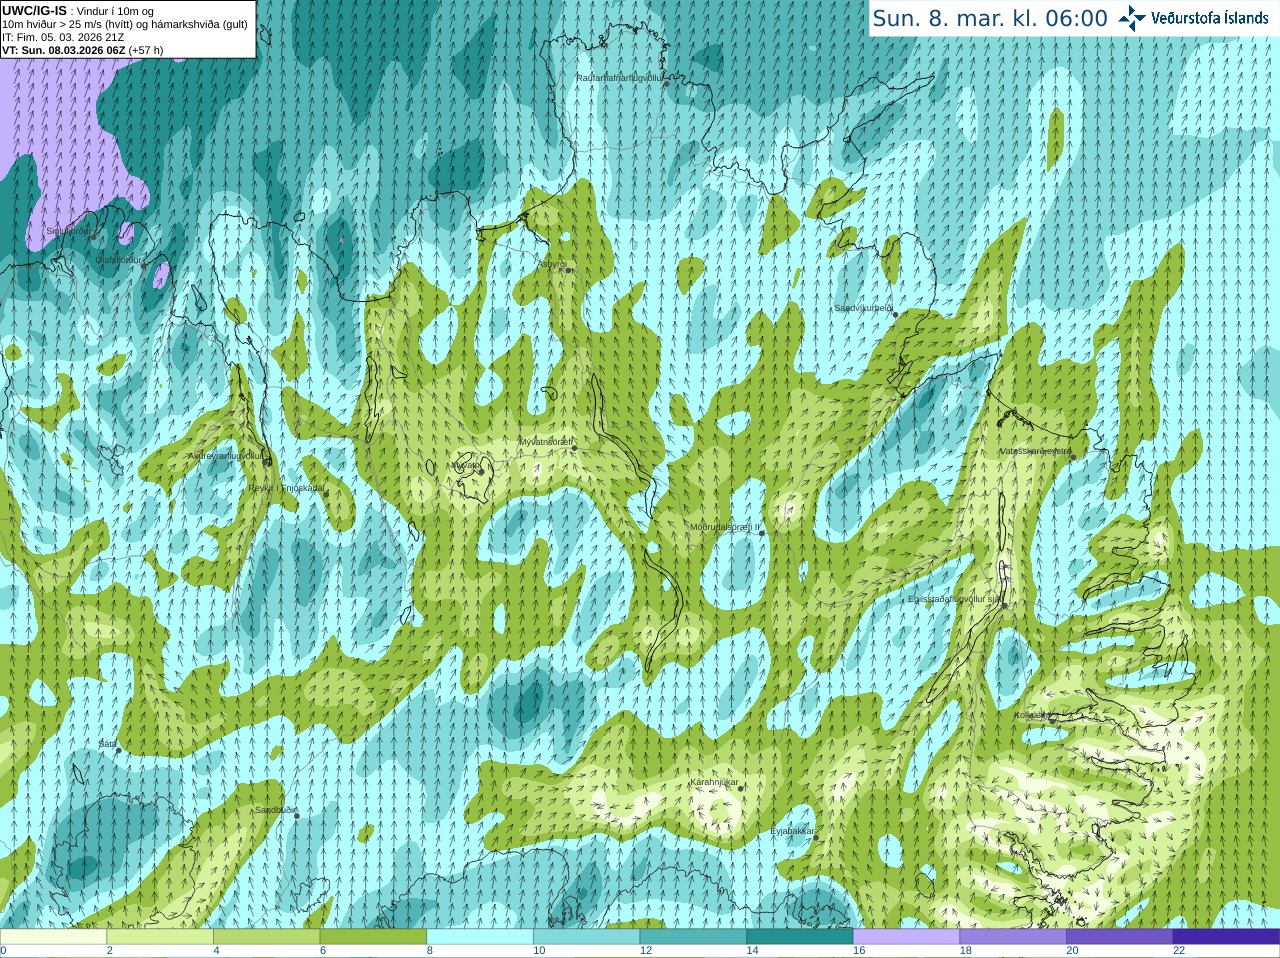Select the Mývatnsöræfi station label
This screenshot has width=1280, height=958.
click(545, 442)
